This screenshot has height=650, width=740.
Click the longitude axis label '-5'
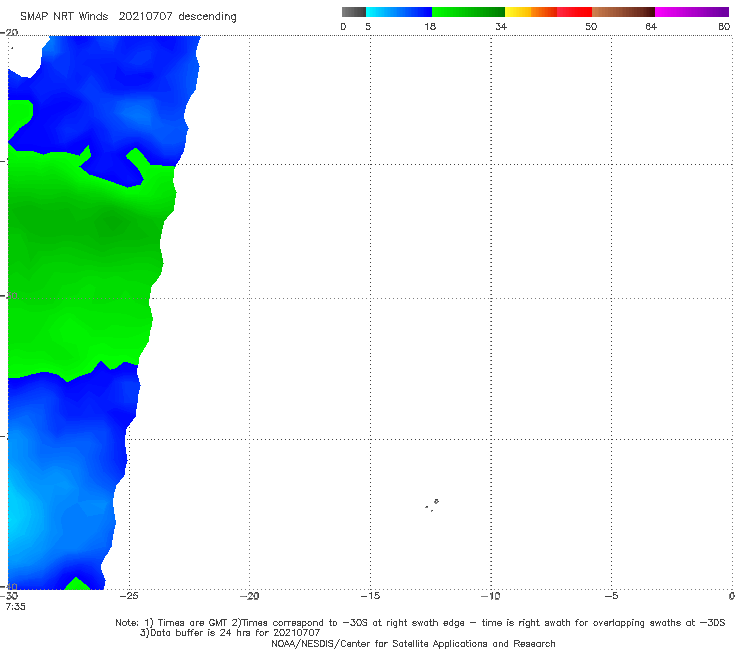click(611, 596)
